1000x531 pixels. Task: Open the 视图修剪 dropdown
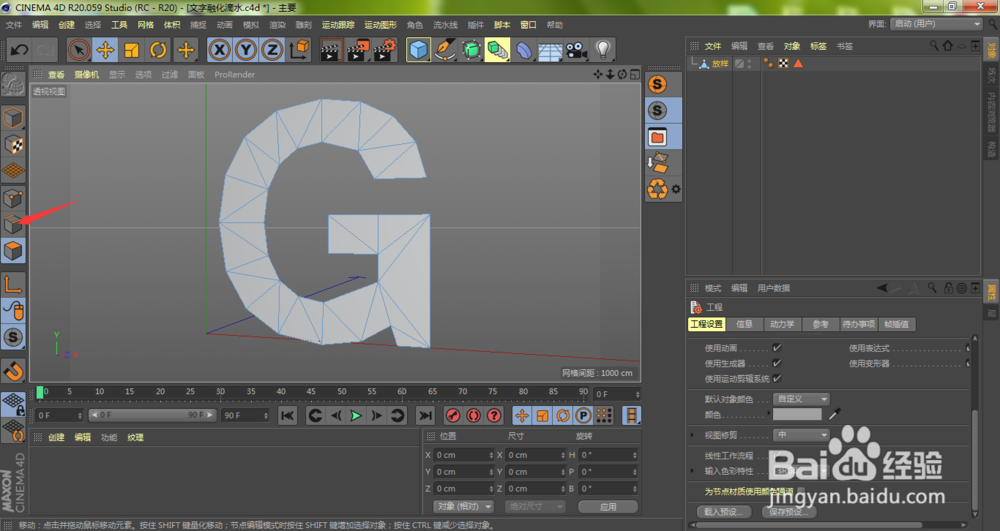802,435
